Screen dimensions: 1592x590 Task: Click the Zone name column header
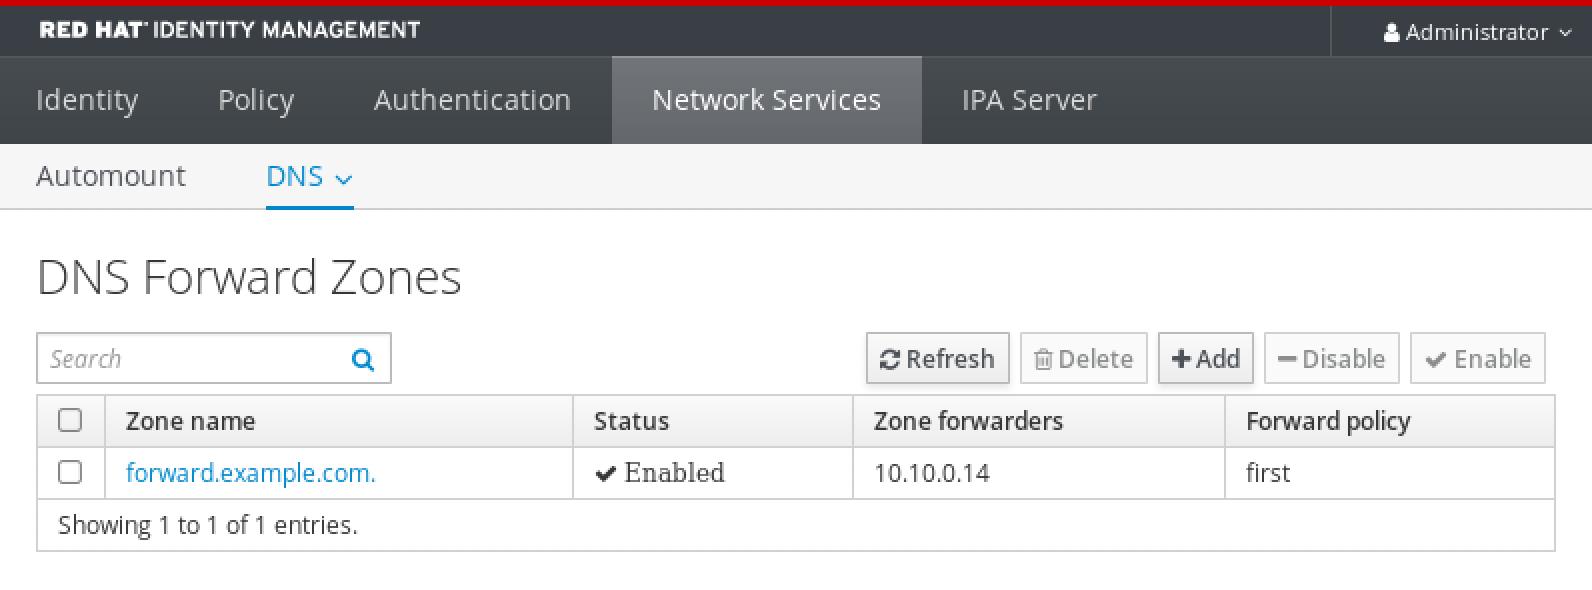(x=190, y=421)
